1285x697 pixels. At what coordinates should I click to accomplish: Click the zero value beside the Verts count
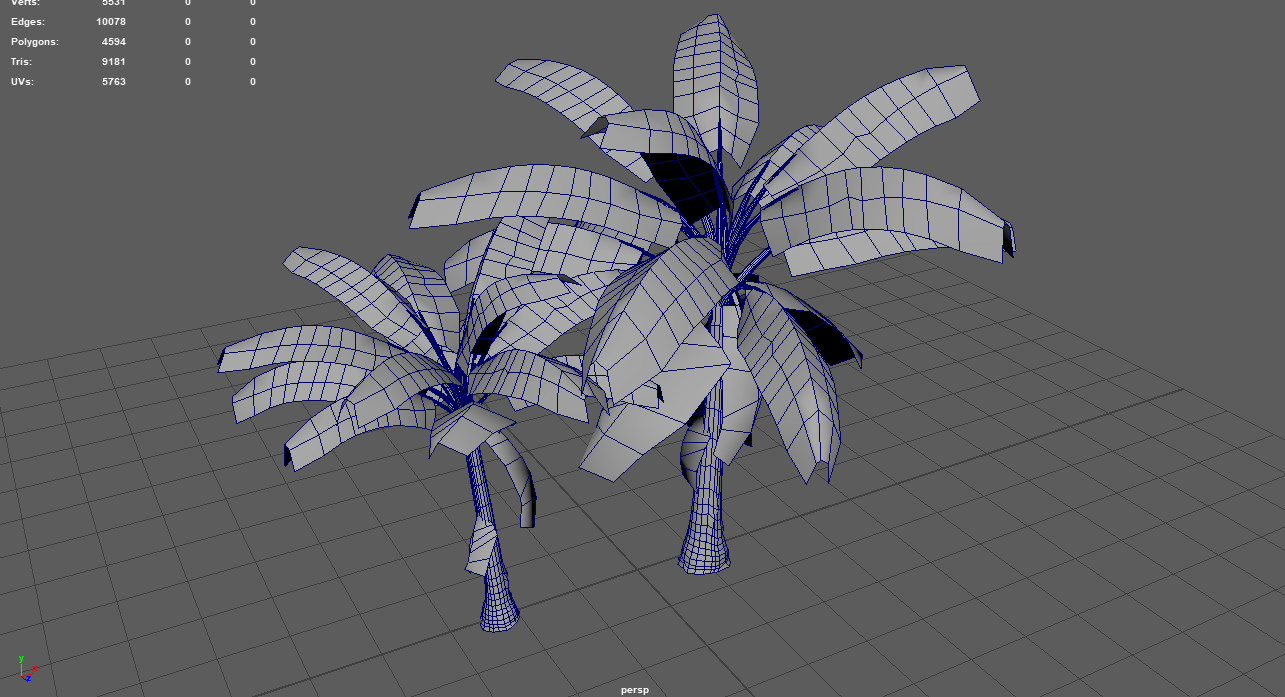(187, 3)
